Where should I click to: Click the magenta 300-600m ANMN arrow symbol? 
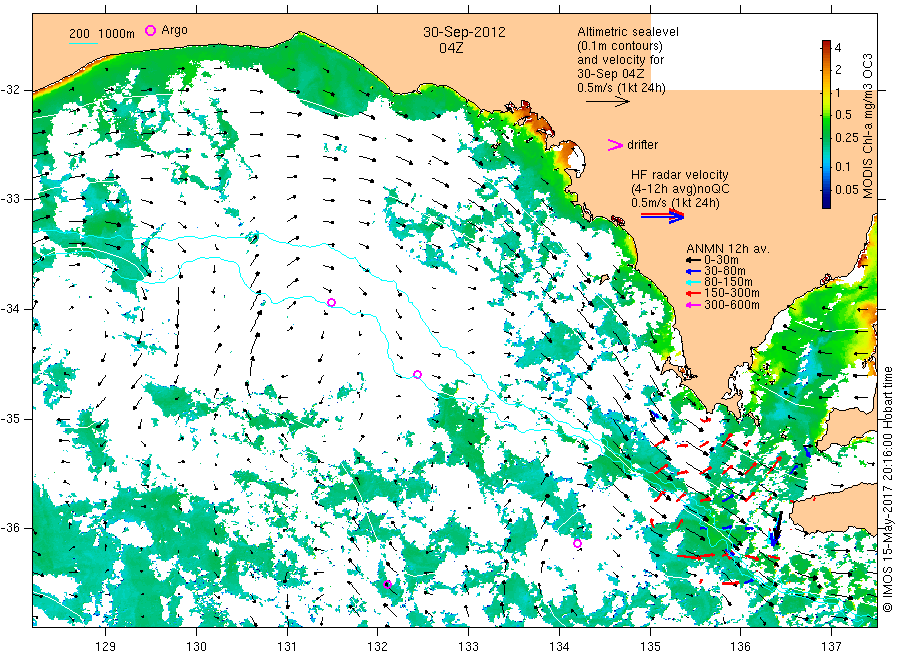tap(693, 305)
